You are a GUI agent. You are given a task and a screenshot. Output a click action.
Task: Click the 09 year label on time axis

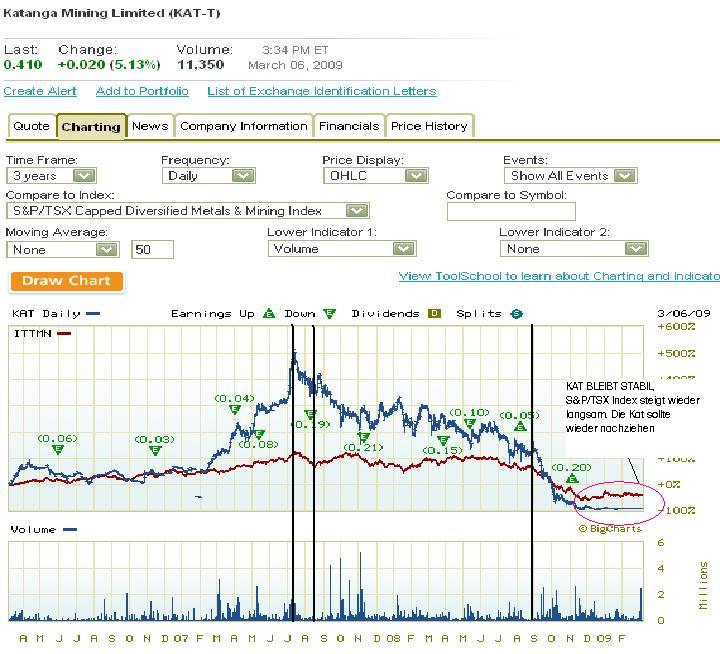[x=604, y=638]
